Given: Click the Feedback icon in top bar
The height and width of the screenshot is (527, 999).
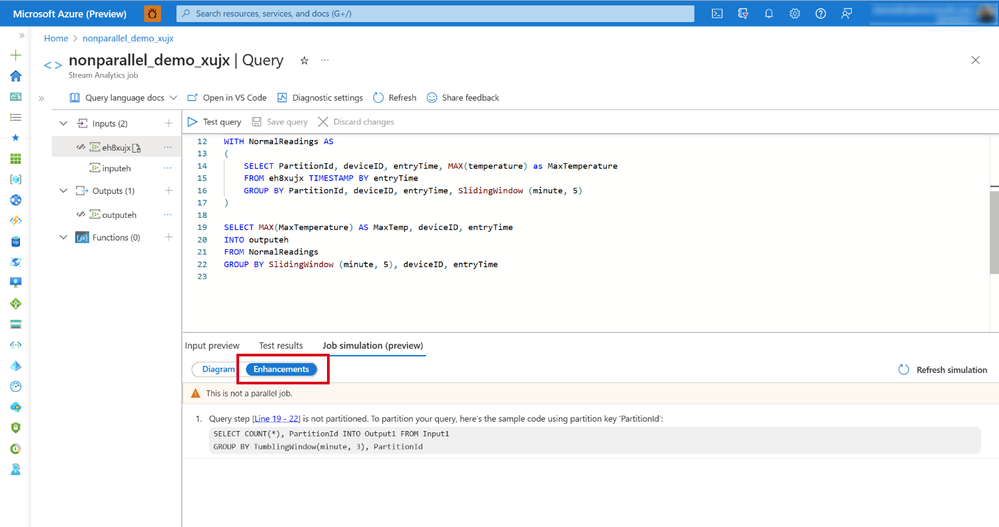Looking at the screenshot, I should tap(846, 13).
